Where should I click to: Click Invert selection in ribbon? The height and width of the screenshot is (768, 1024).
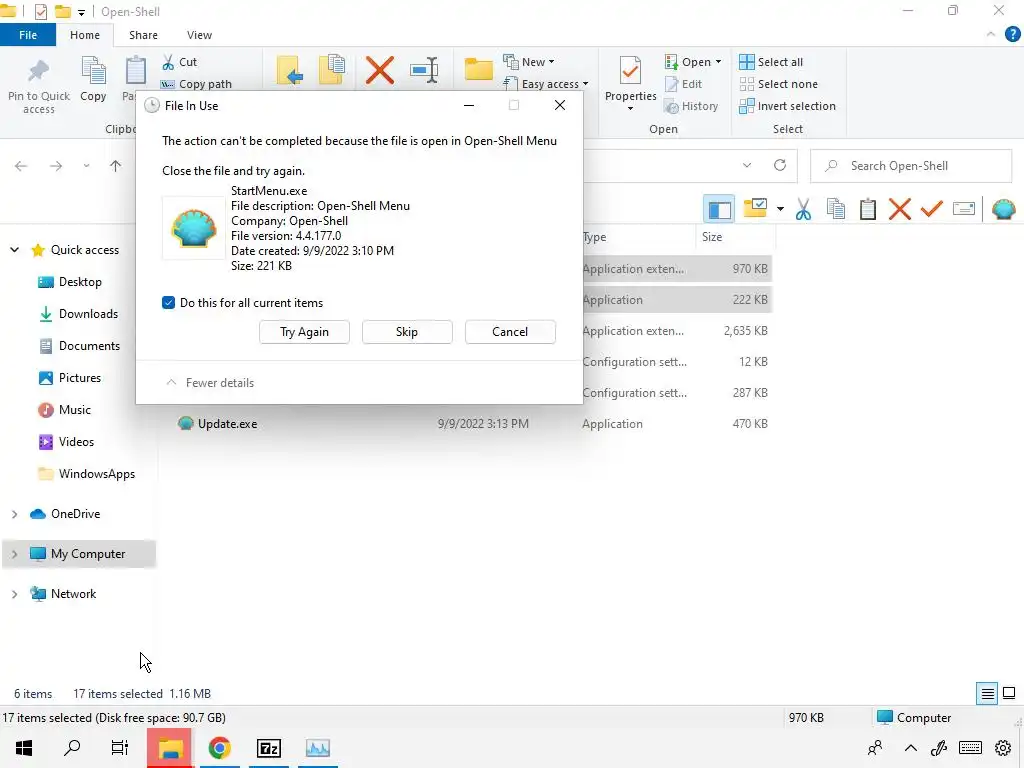787,106
